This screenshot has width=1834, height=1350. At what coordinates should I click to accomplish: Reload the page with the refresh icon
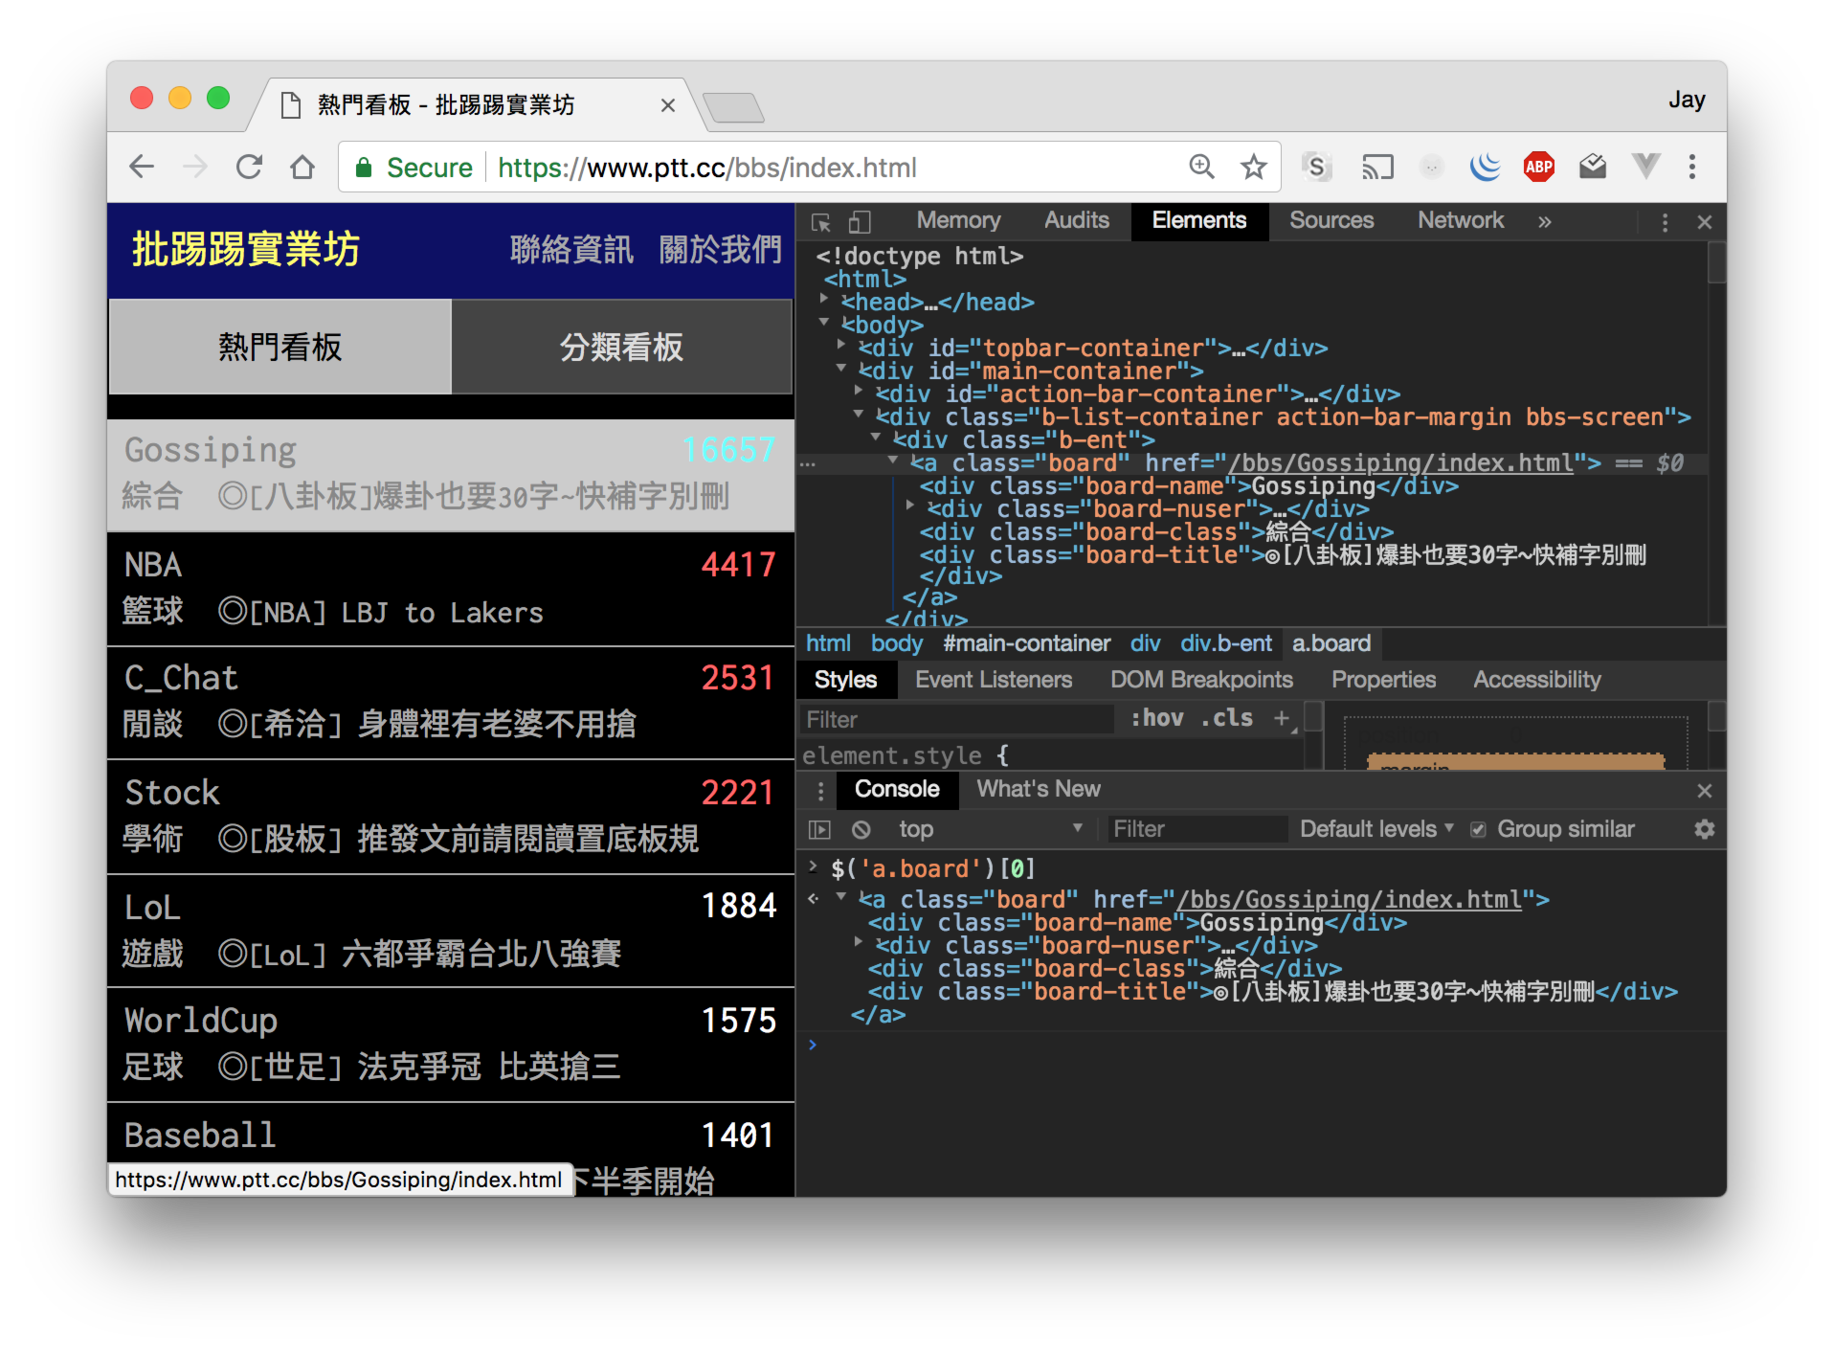[x=249, y=167]
